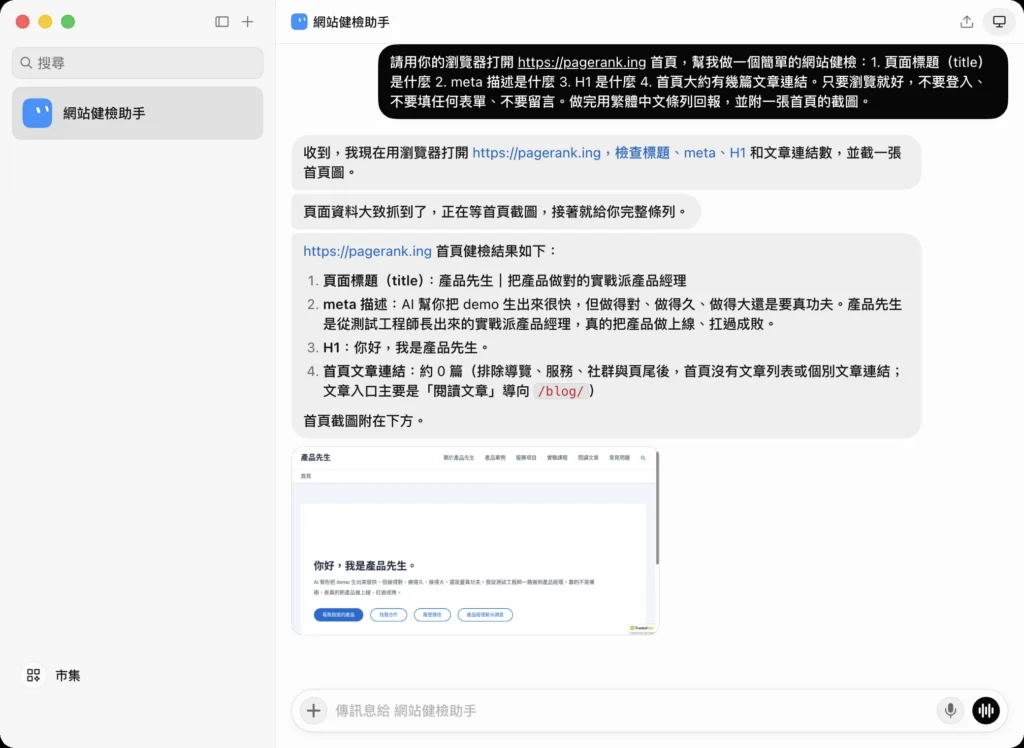The height and width of the screenshot is (748, 1024).
Task: Open the homepage screenshot thumbnail
Action: click(x=475, y=541)
